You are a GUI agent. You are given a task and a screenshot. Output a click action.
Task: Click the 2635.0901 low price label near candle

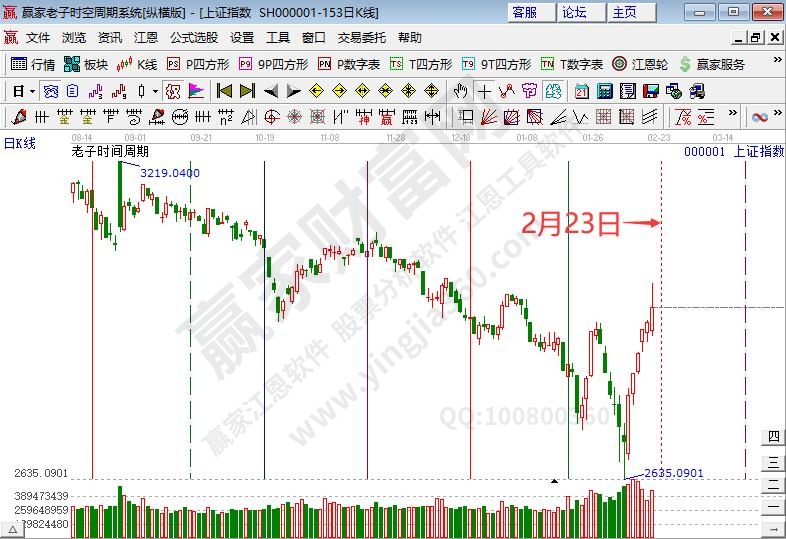click(674, 473)
